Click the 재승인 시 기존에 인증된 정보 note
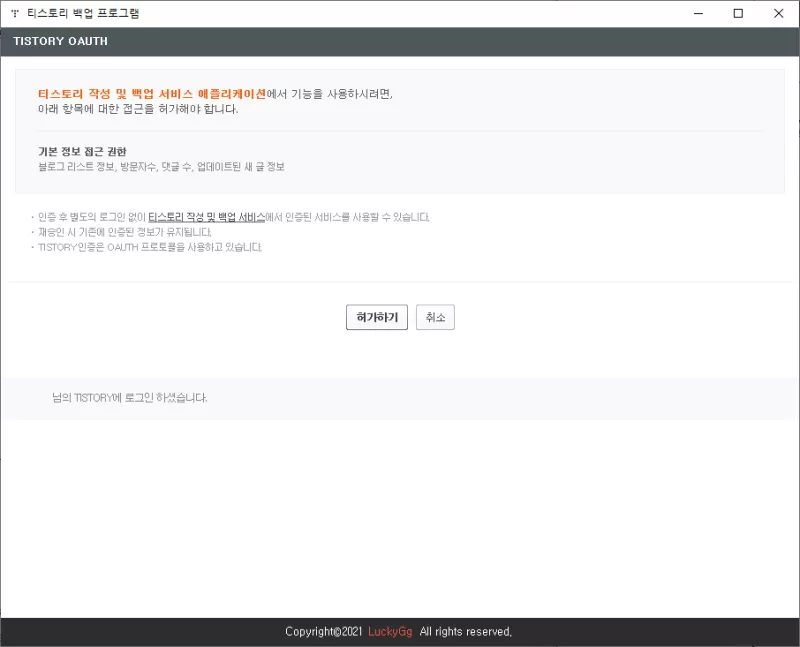 pyautogui.click(x=124, y=232)
